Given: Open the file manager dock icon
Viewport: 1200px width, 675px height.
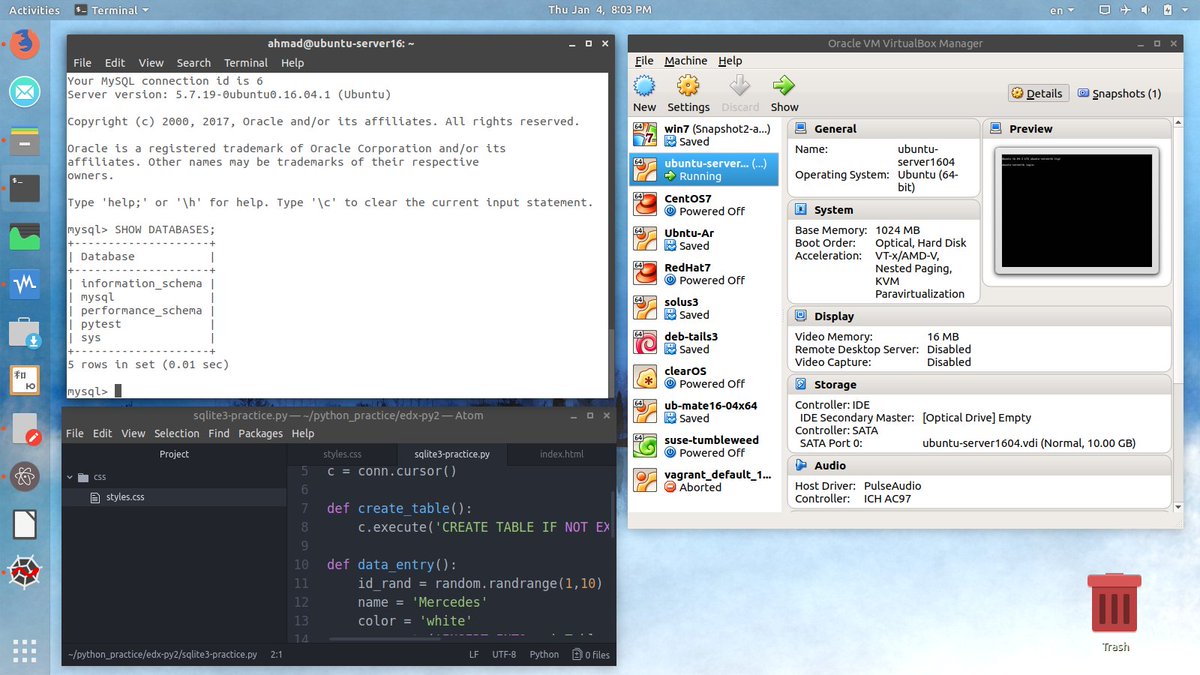Looking at the screenshot, I should point(25,140).
